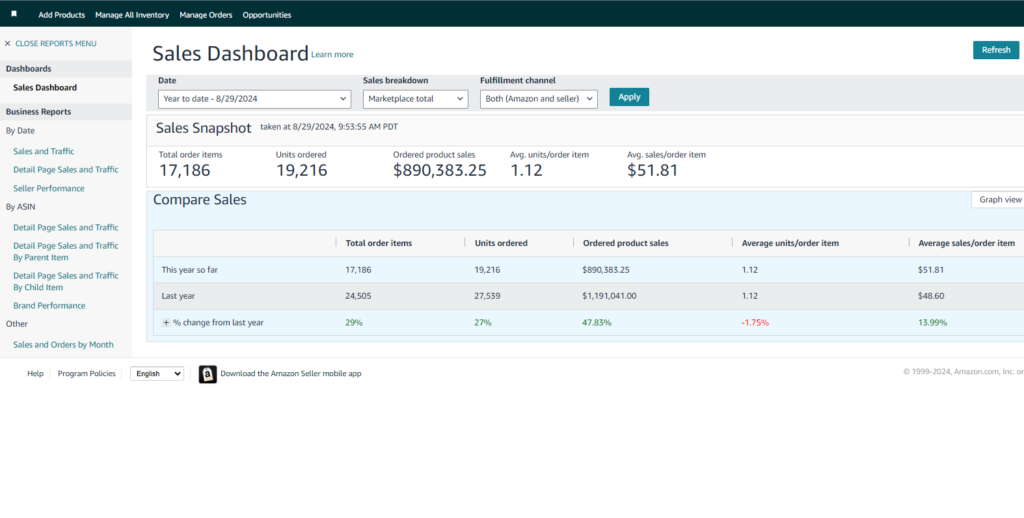The height and width of the screenshot is (518, 1024).
Task: Open the Sales breakdown dropdown
Action: (415, 99)
